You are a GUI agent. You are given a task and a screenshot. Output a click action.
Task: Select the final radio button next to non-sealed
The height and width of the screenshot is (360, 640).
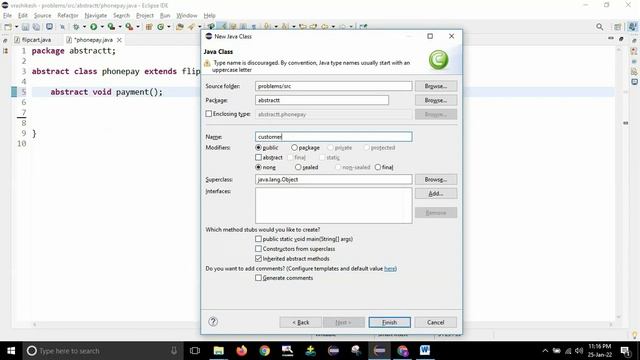point(378,167)
